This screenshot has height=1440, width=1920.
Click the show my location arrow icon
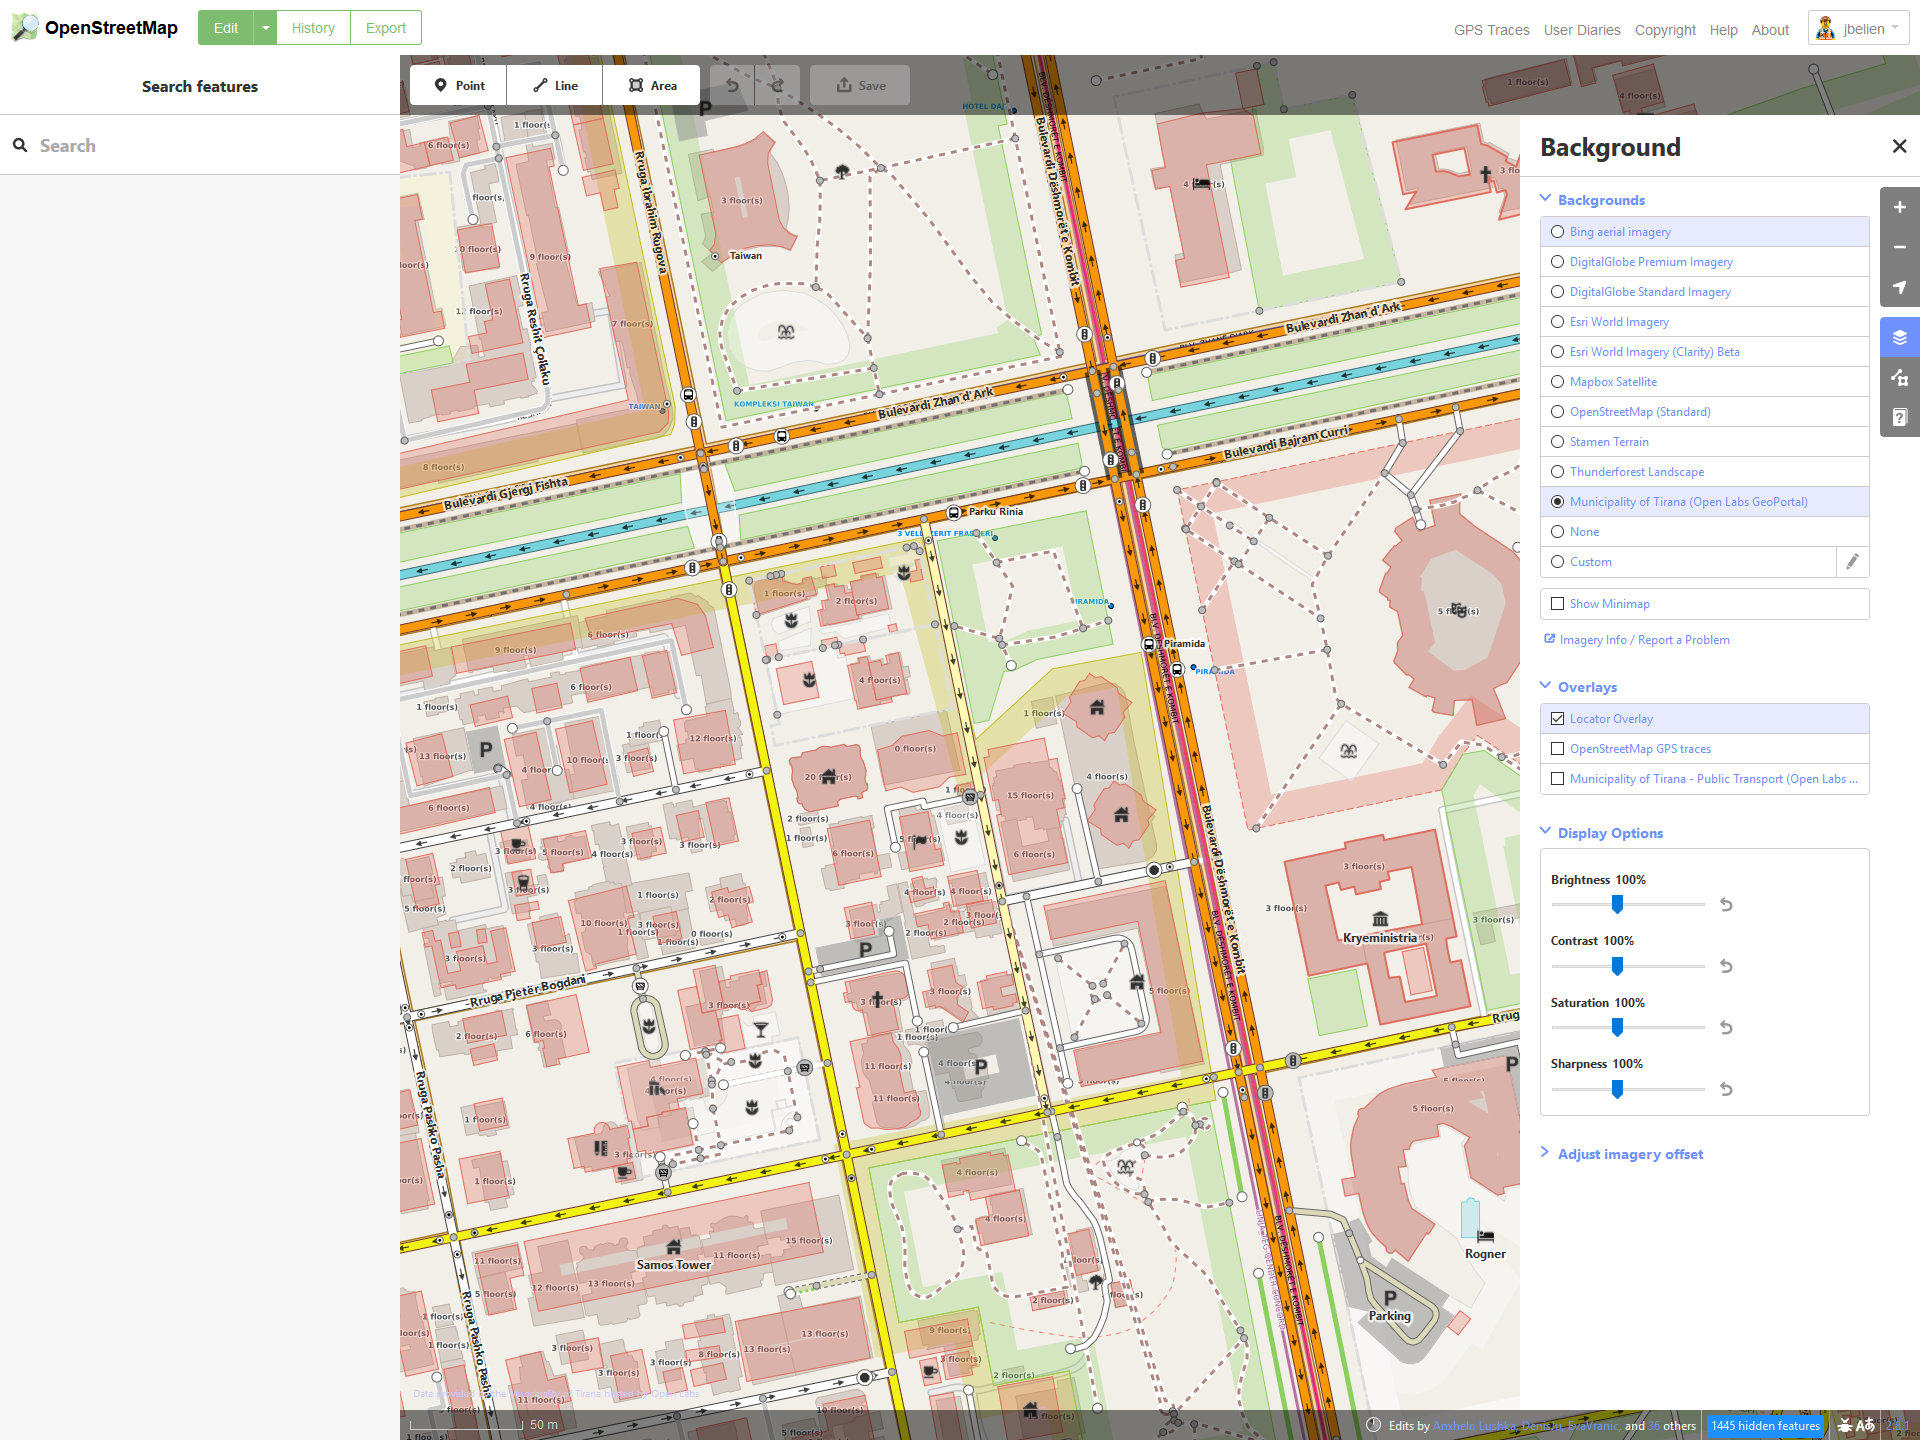tap(1899, 287)
